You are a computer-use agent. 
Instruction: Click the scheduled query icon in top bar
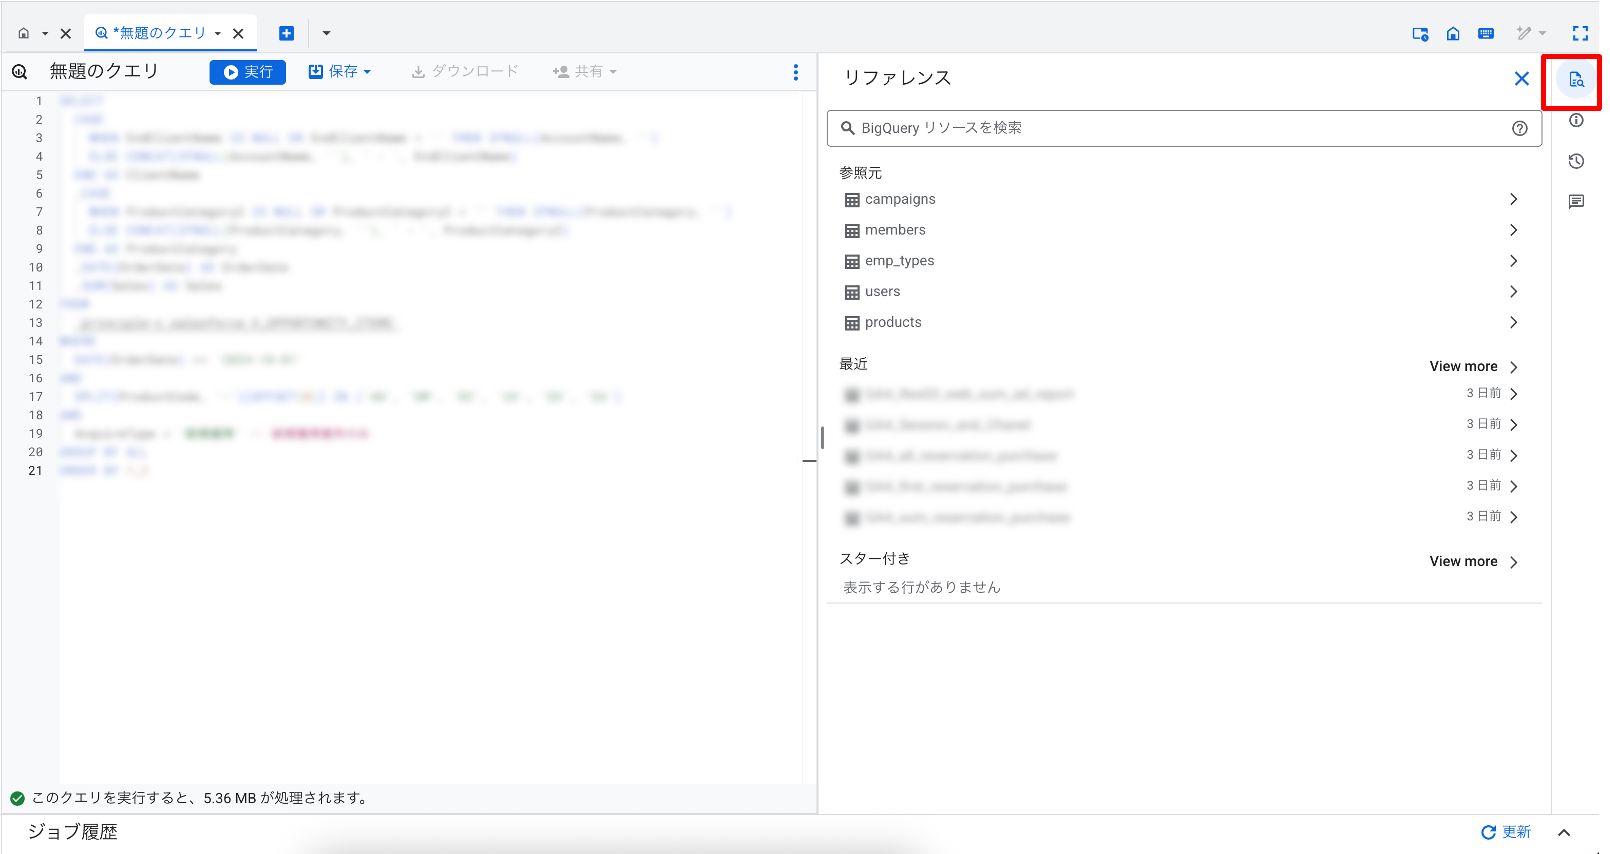tap(1420, 33)
